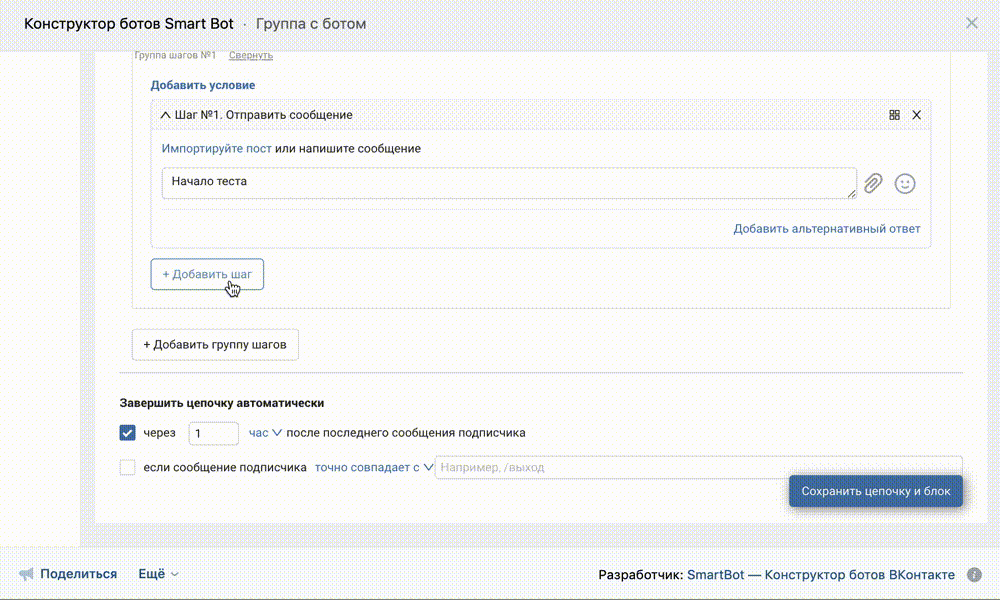1000x600 pixels.
Task: Click "+ Добавить группу шагов" button
Action: click(x=215, y=344)
